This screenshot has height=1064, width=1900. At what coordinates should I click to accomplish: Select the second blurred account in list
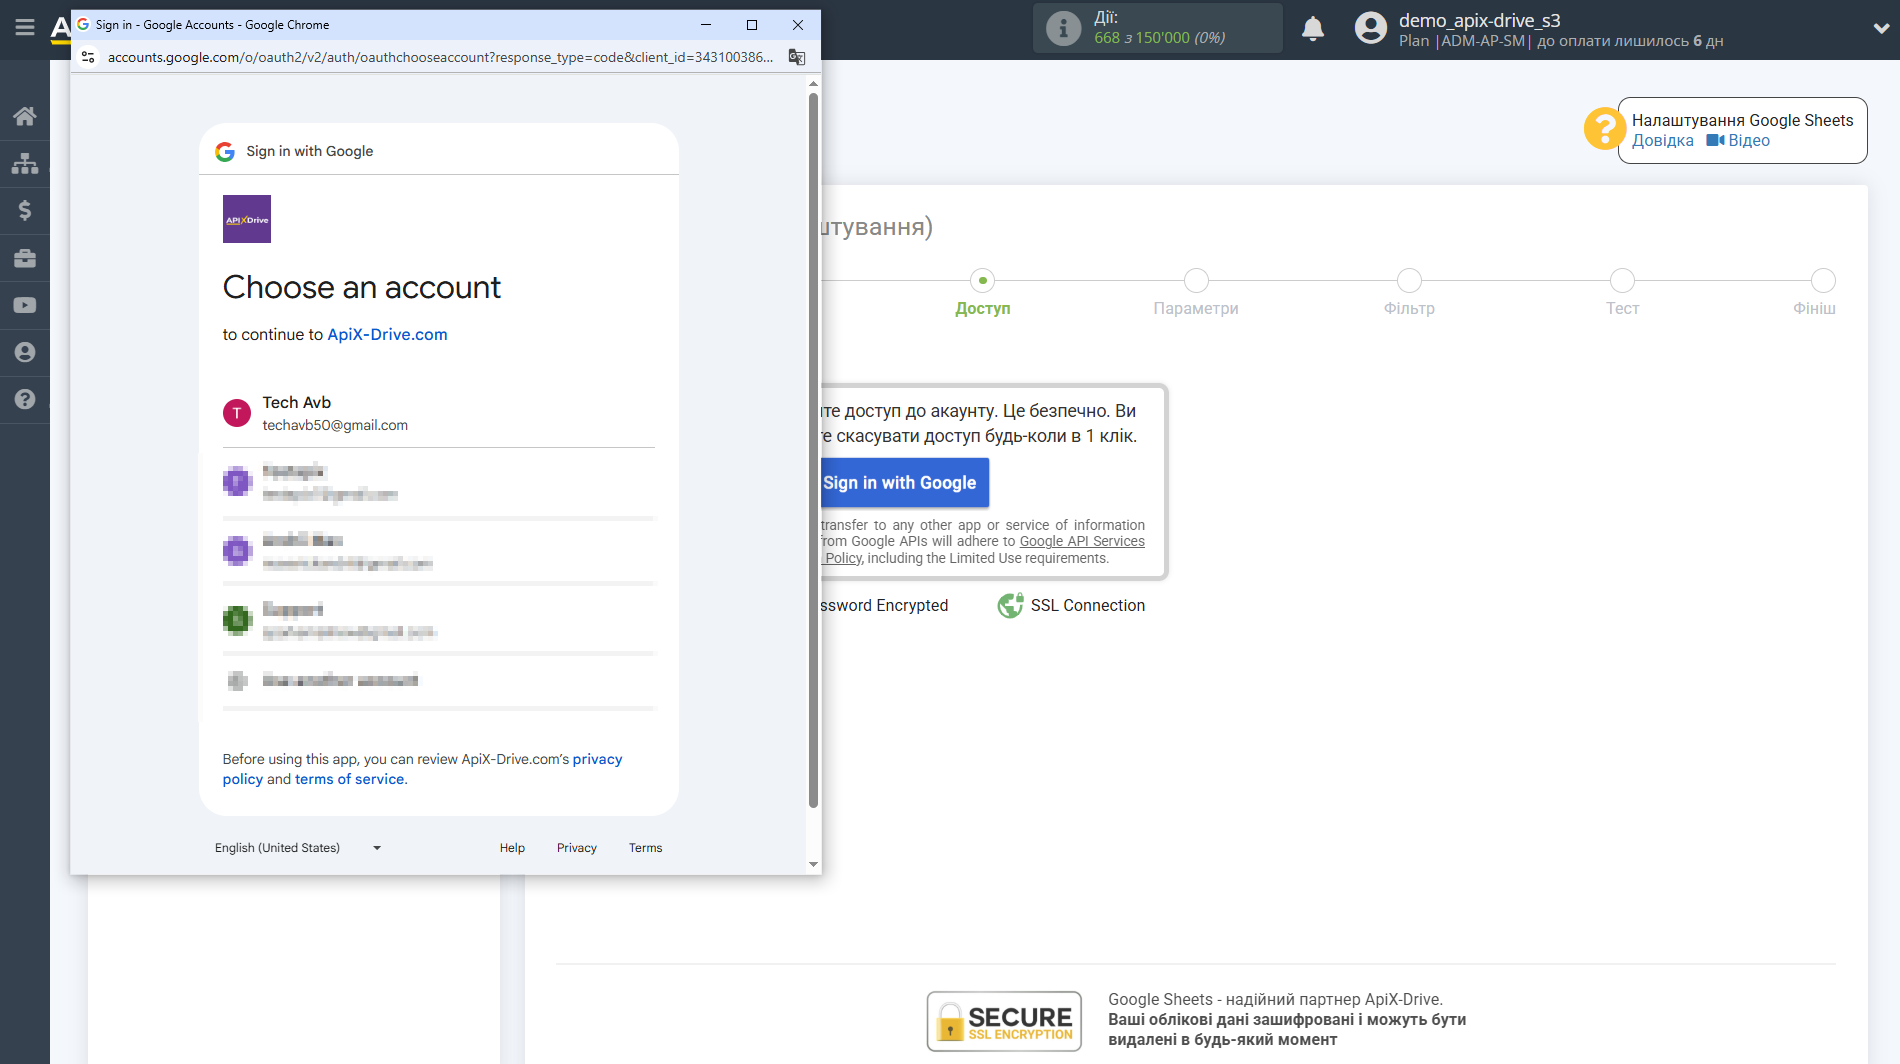439,482
